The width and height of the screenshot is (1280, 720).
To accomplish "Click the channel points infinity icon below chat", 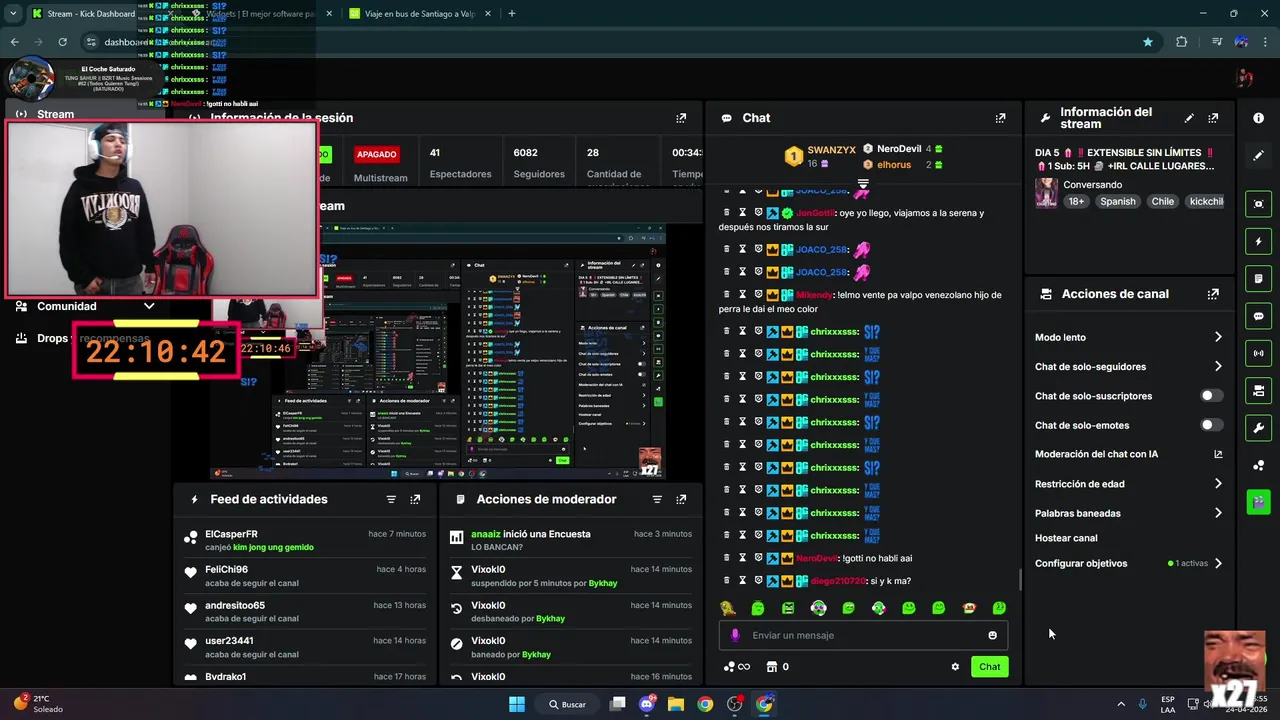I will coord(737,667).
